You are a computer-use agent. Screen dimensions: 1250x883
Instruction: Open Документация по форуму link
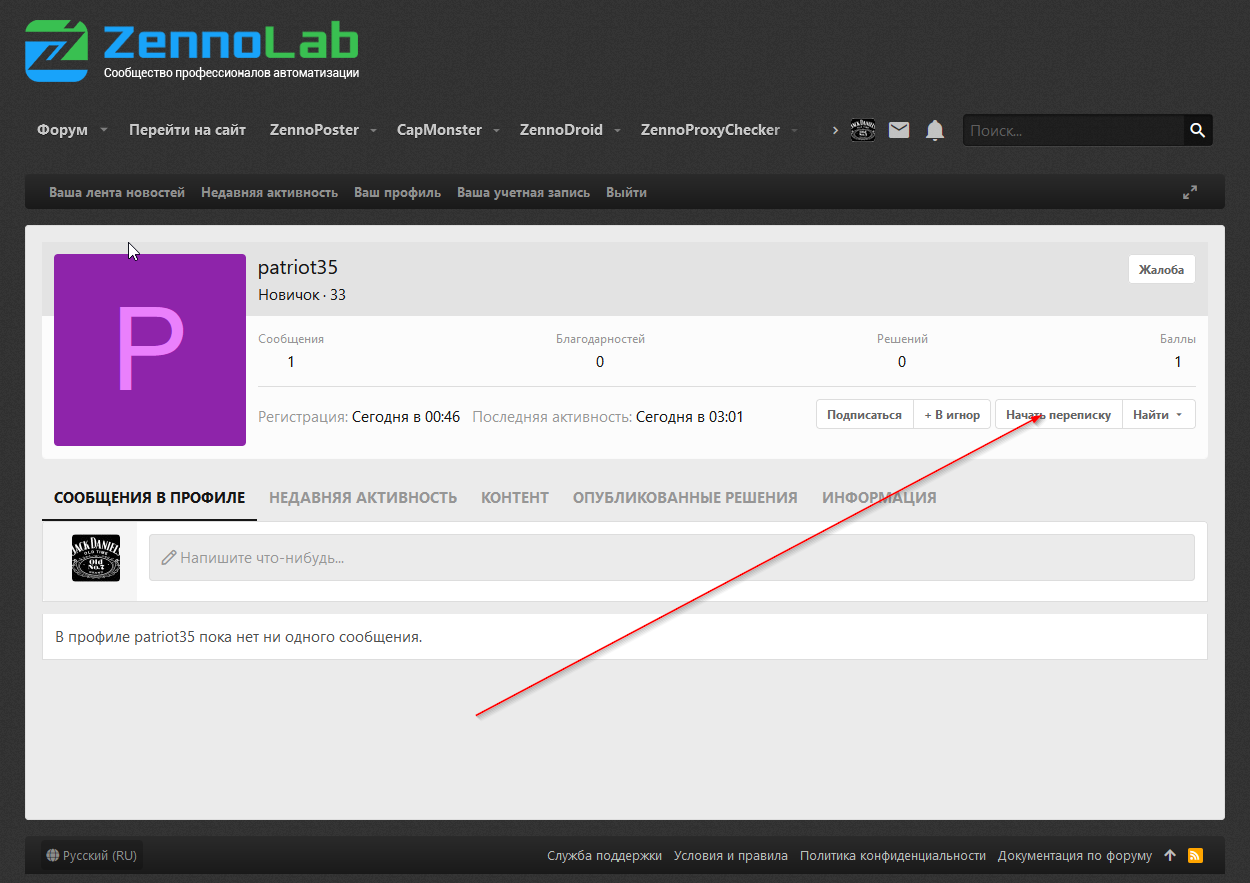tap(1075, 856)
